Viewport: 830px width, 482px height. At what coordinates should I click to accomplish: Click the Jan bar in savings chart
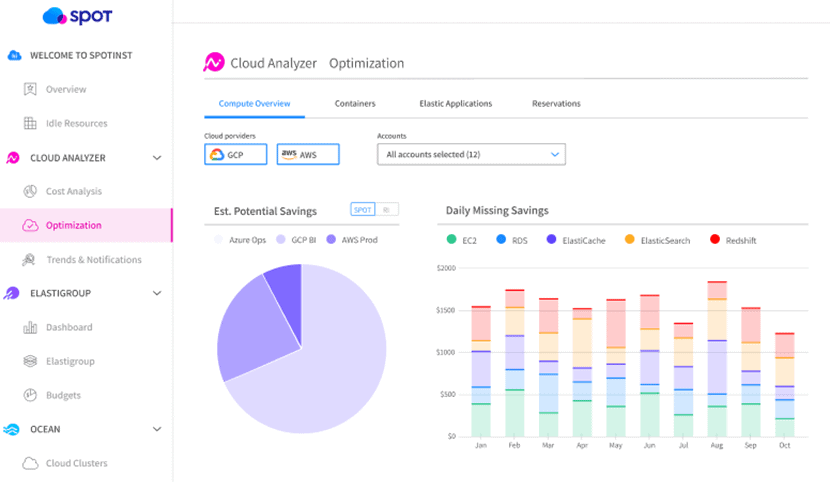pyautogui.click(x=481, y=371)
